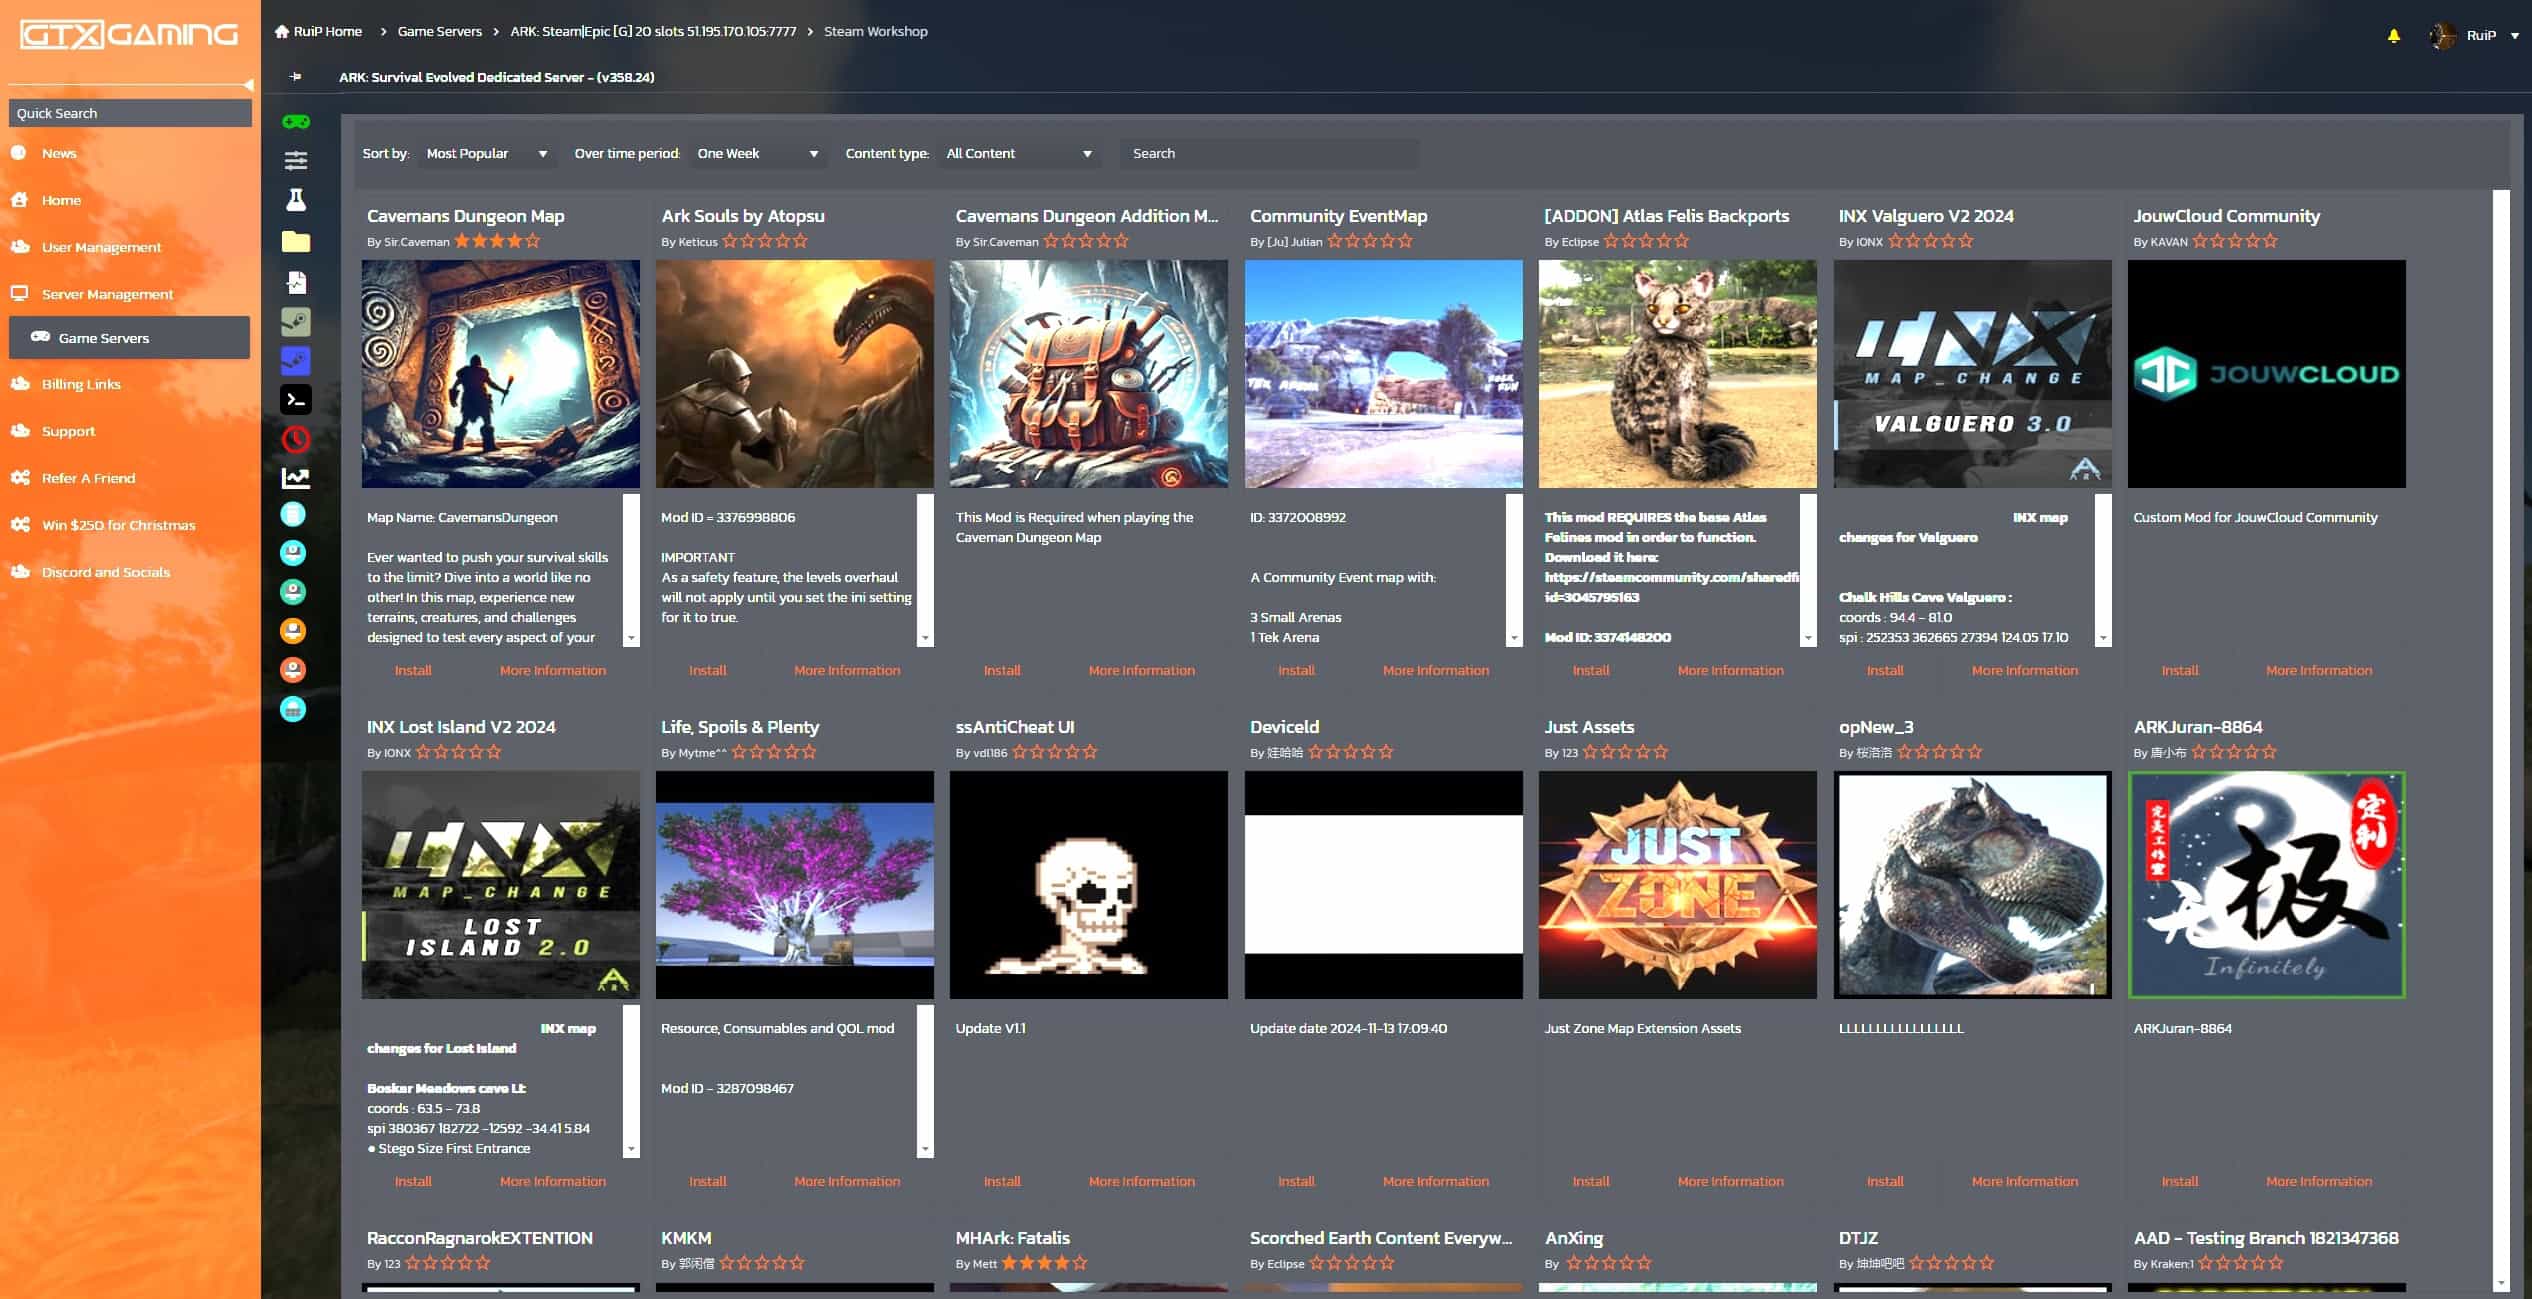Click the cyan grid circle icon
This screenshot has width=2532, height=1299.
293,709
